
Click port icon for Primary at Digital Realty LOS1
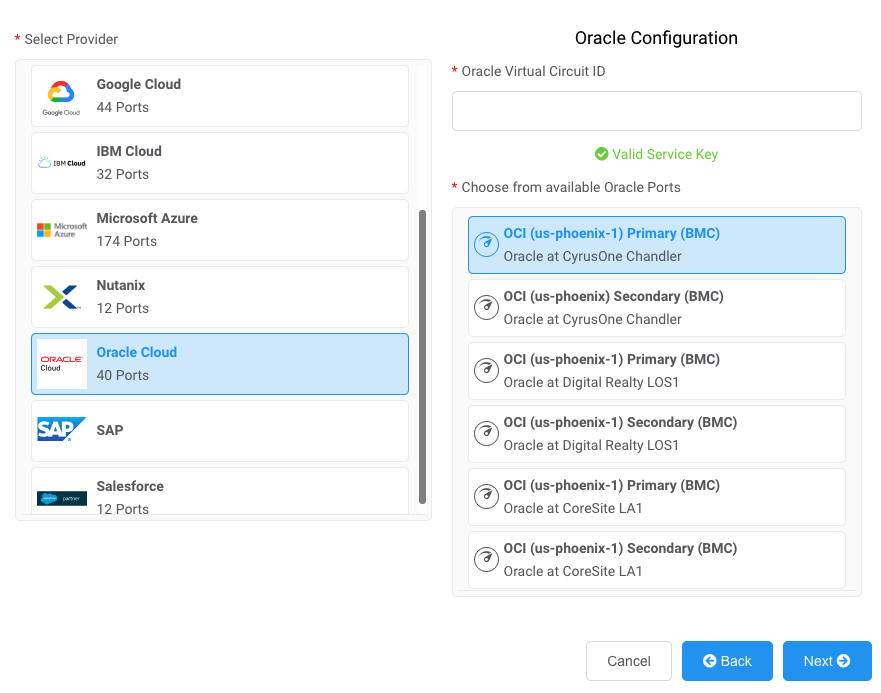[x=486, y=370]
